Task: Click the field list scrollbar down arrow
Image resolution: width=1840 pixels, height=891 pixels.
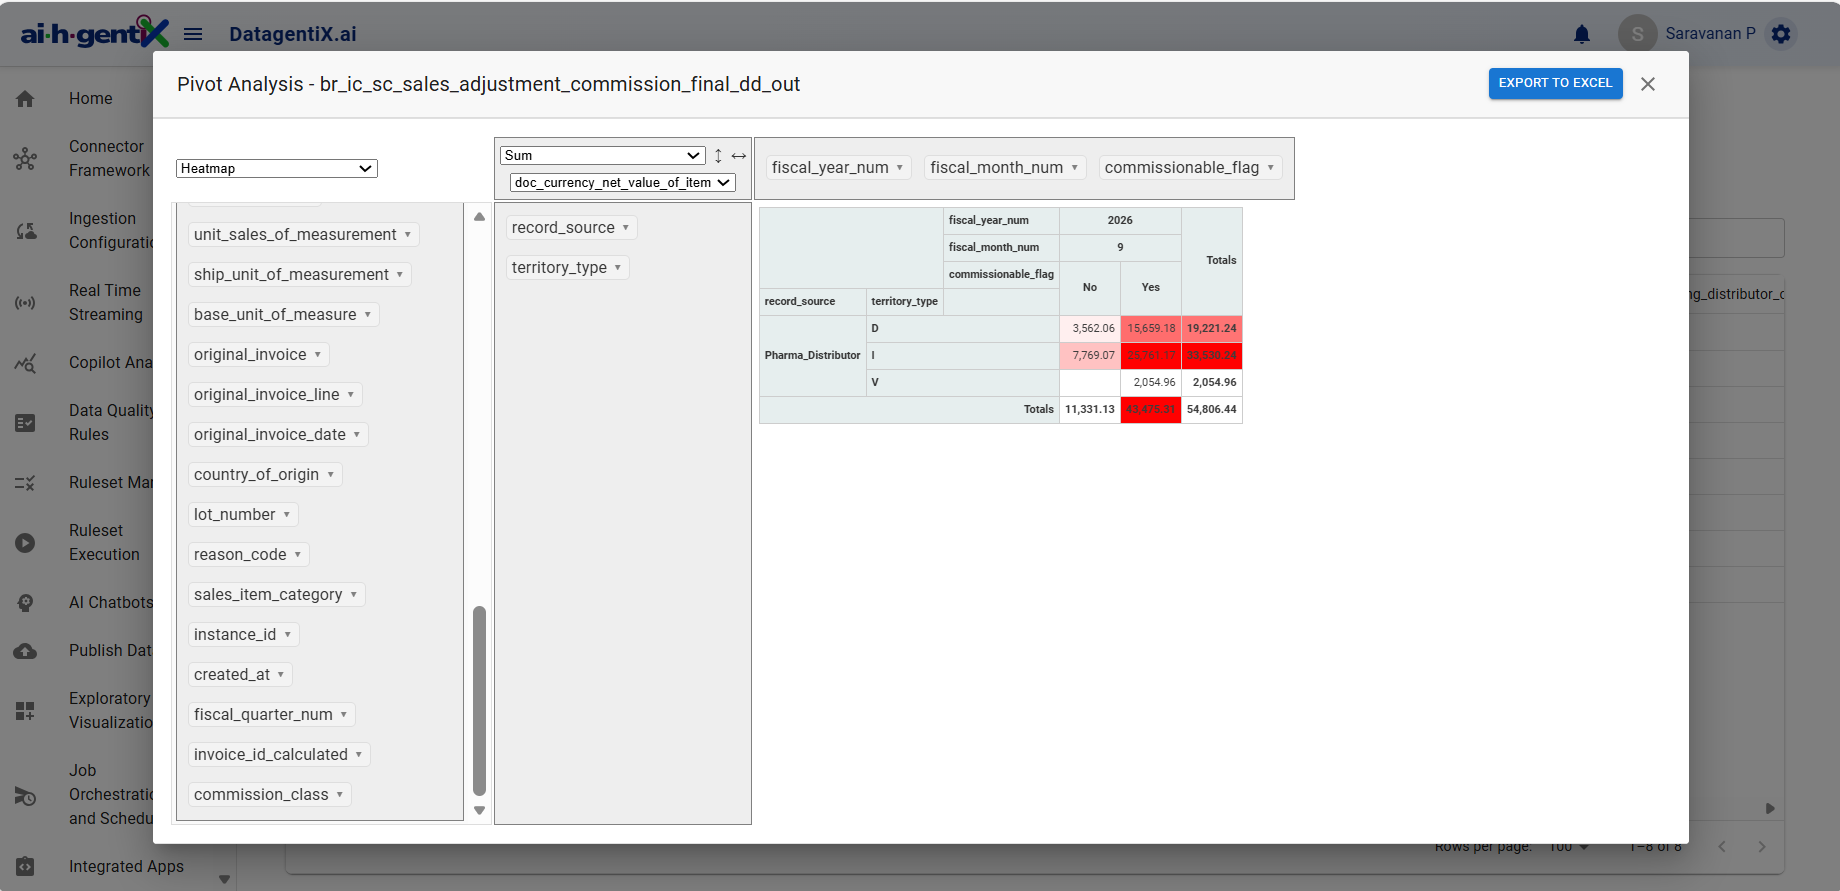Action: pos(480,811)
